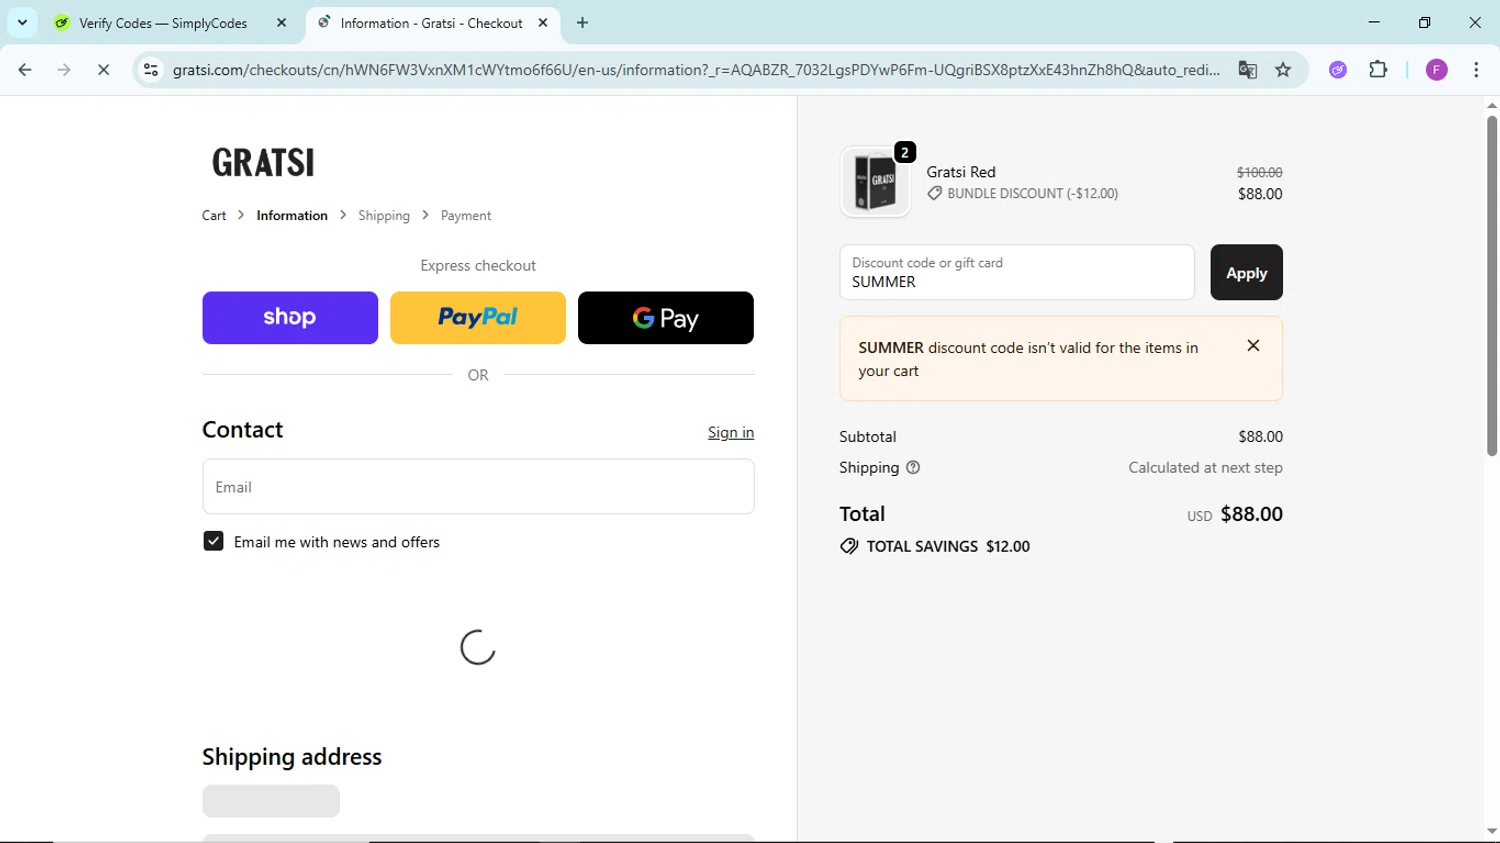
Task: Open the Extensions puzzle icon
Action: [x=1378, y=70]
